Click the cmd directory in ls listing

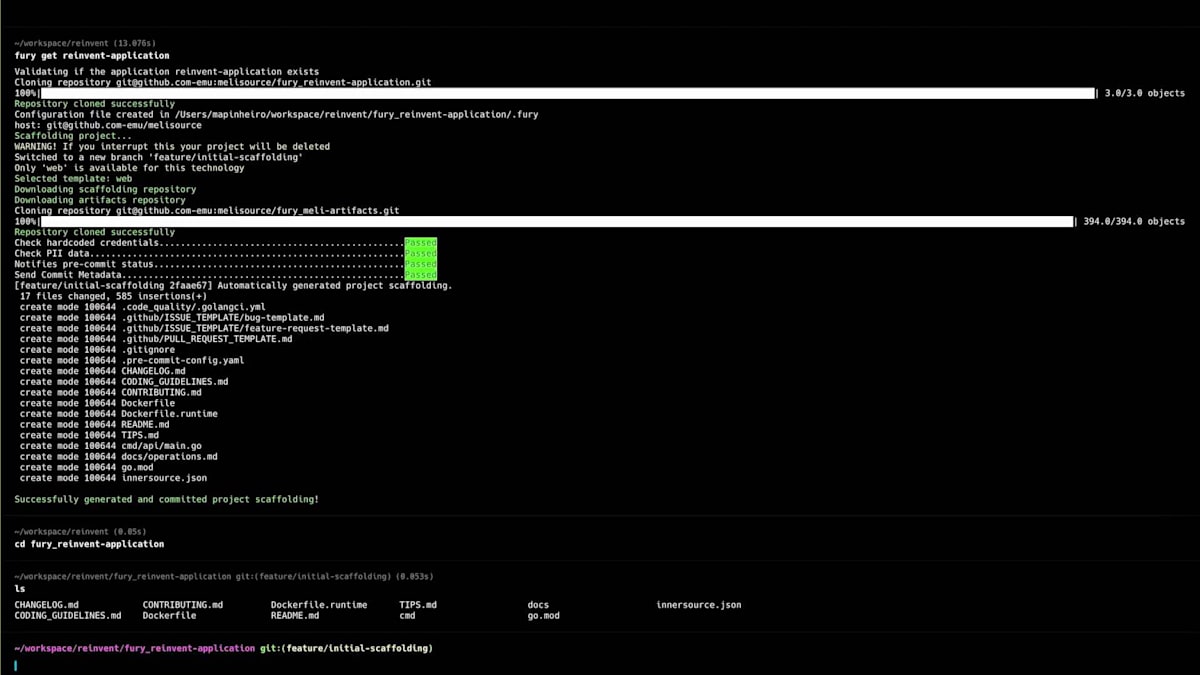[x=407, y=616]
